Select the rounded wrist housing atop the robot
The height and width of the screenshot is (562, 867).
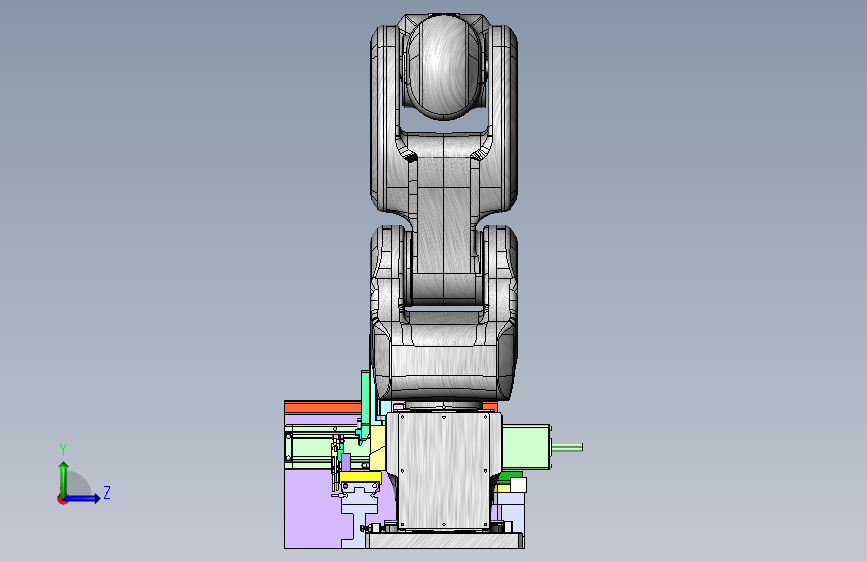coord(444,65)
